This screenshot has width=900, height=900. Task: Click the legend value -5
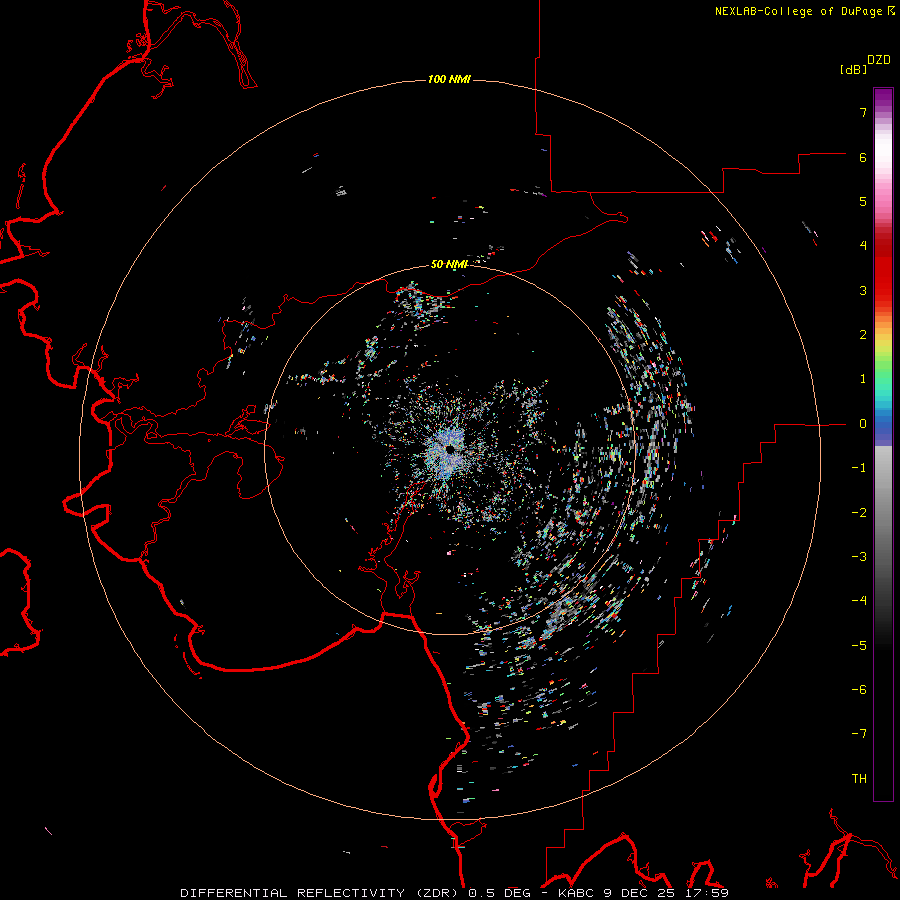click(x=859, y=646)
